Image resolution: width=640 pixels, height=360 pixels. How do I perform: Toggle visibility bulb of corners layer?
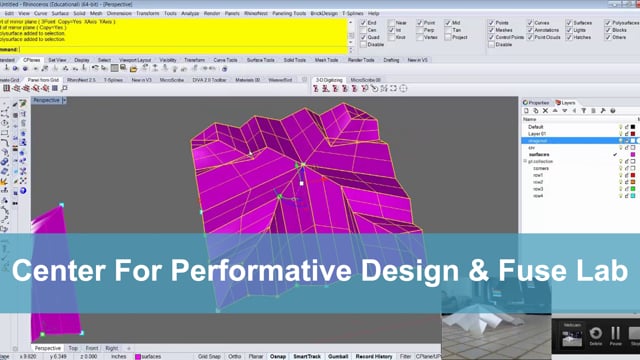620,168
